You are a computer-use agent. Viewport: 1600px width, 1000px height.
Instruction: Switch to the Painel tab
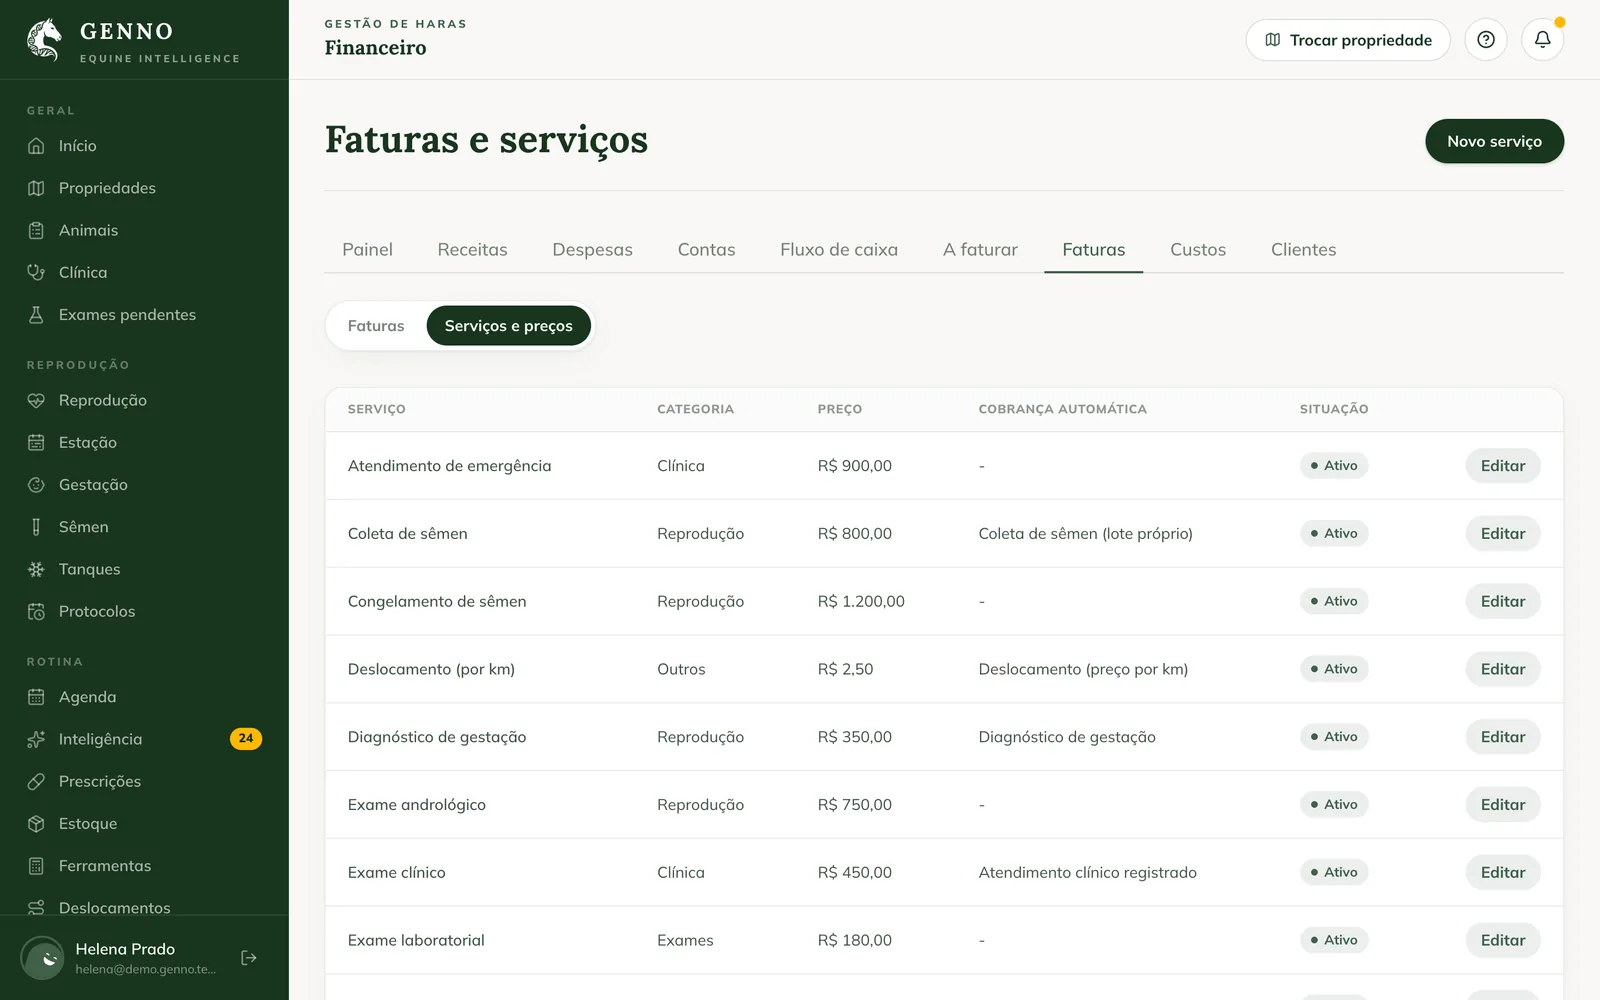click(x=367, y=250)
